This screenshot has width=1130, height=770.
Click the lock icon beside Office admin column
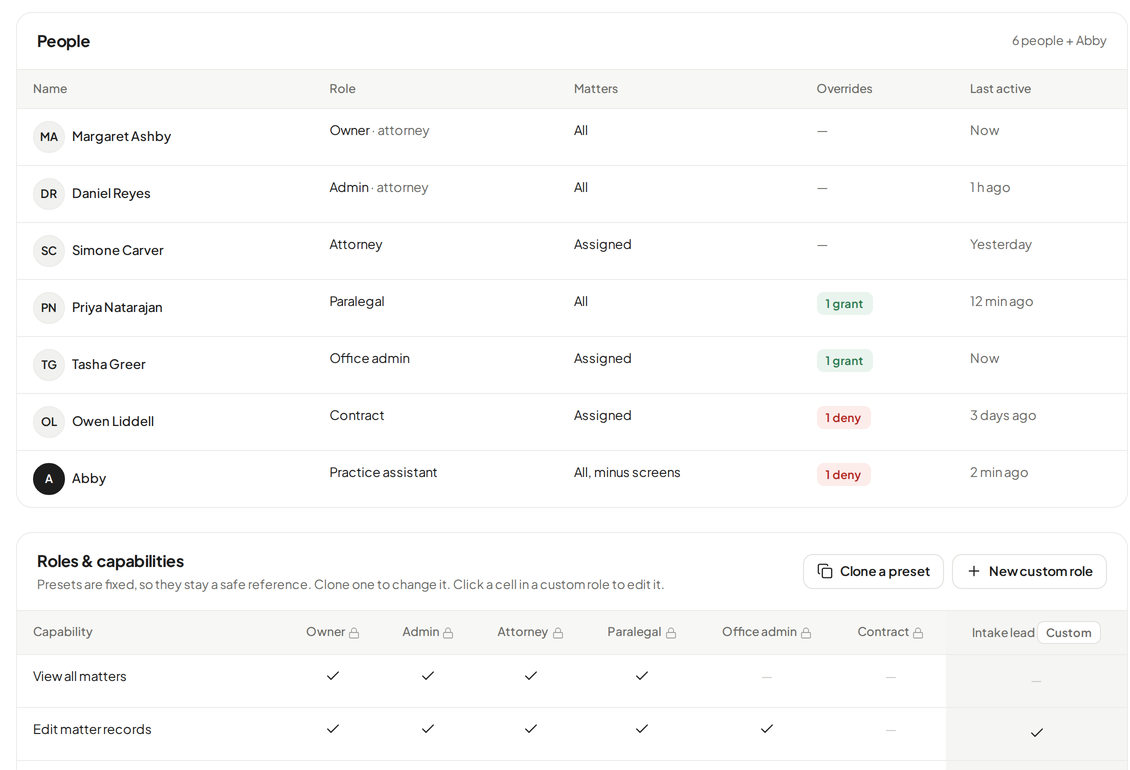[806, 633]
